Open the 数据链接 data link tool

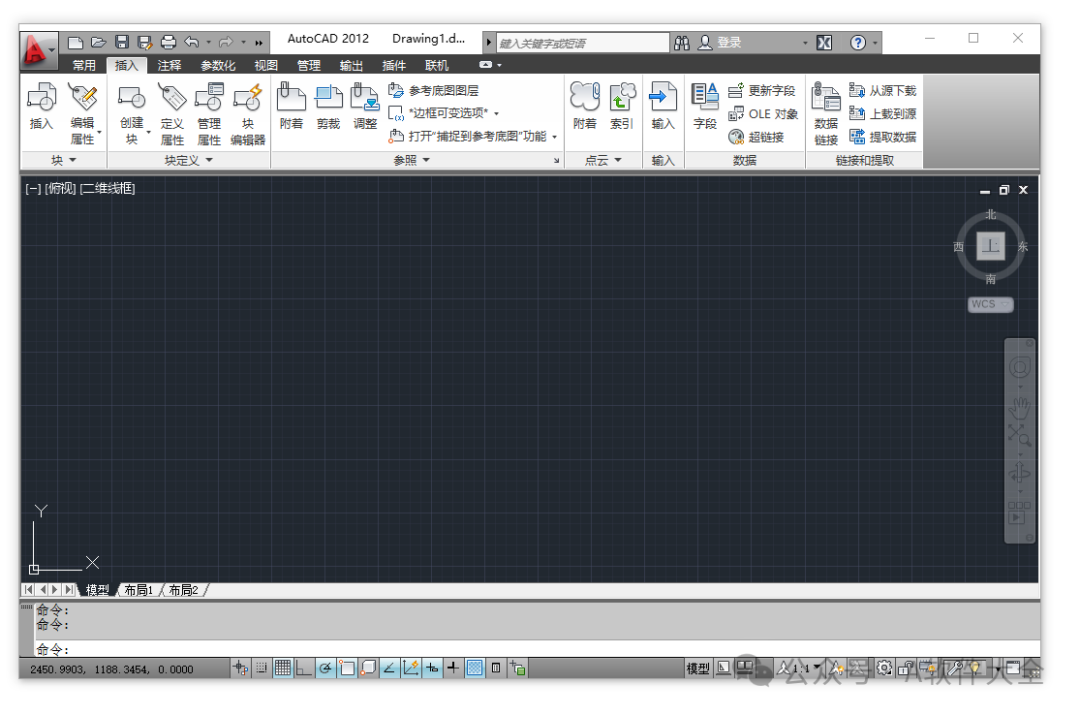point(826,114)
